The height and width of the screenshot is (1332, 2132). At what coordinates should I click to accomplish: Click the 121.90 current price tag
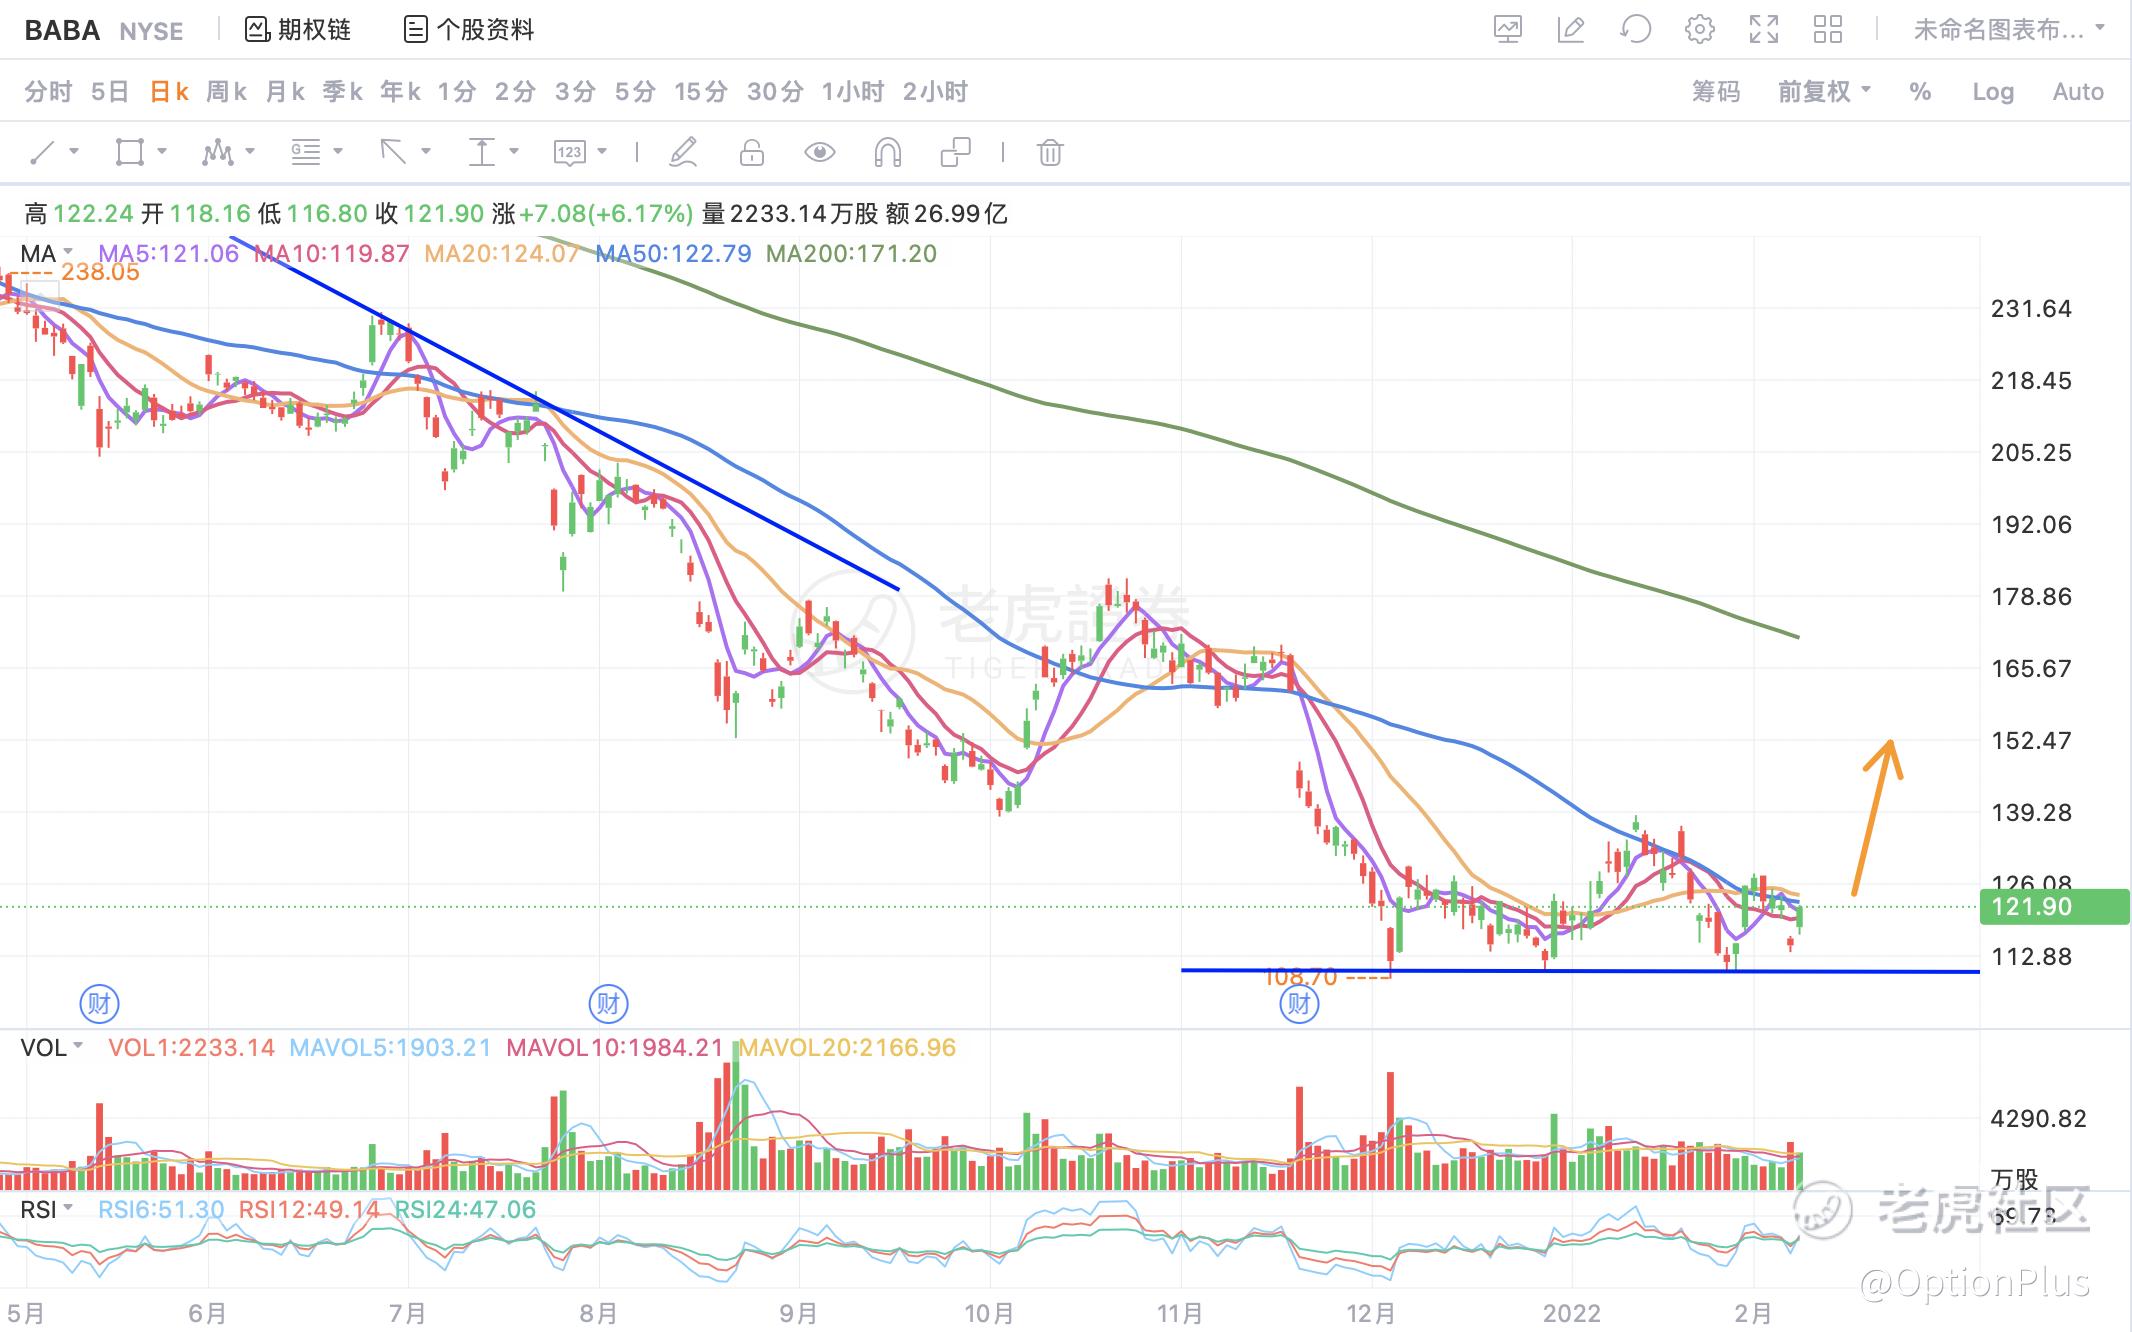tap(2054, 907)
